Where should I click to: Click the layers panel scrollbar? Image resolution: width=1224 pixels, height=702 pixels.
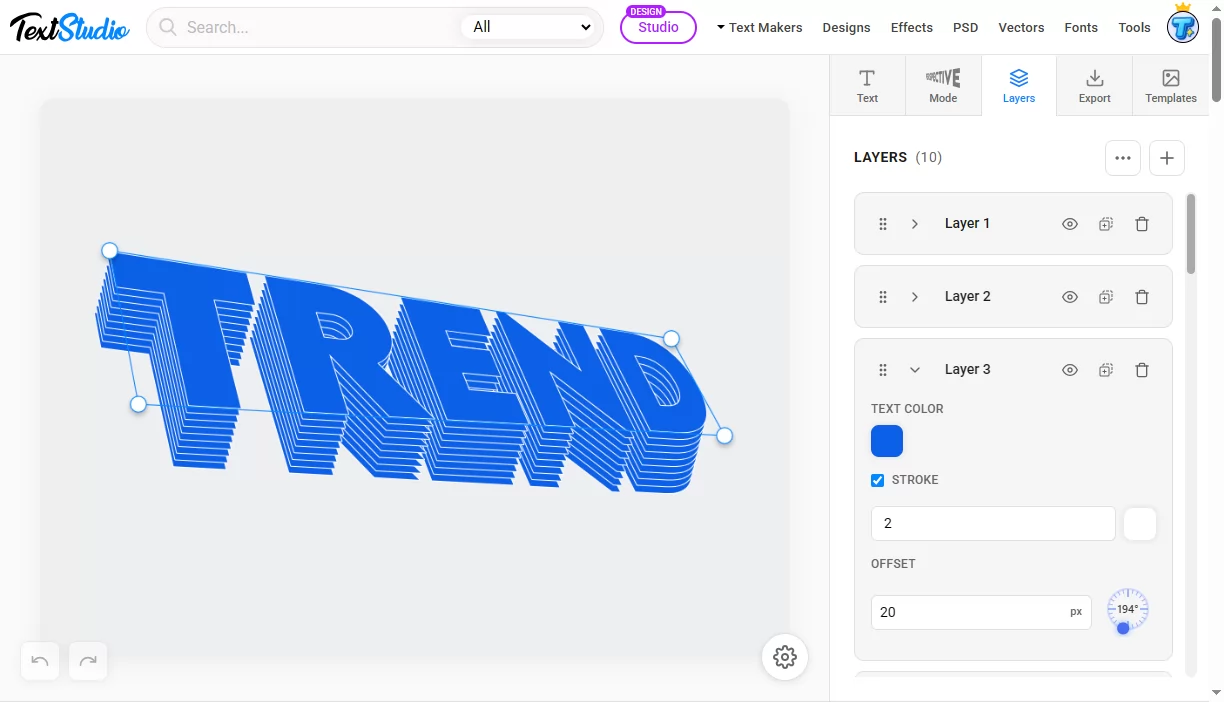(x=1190, y=234)
